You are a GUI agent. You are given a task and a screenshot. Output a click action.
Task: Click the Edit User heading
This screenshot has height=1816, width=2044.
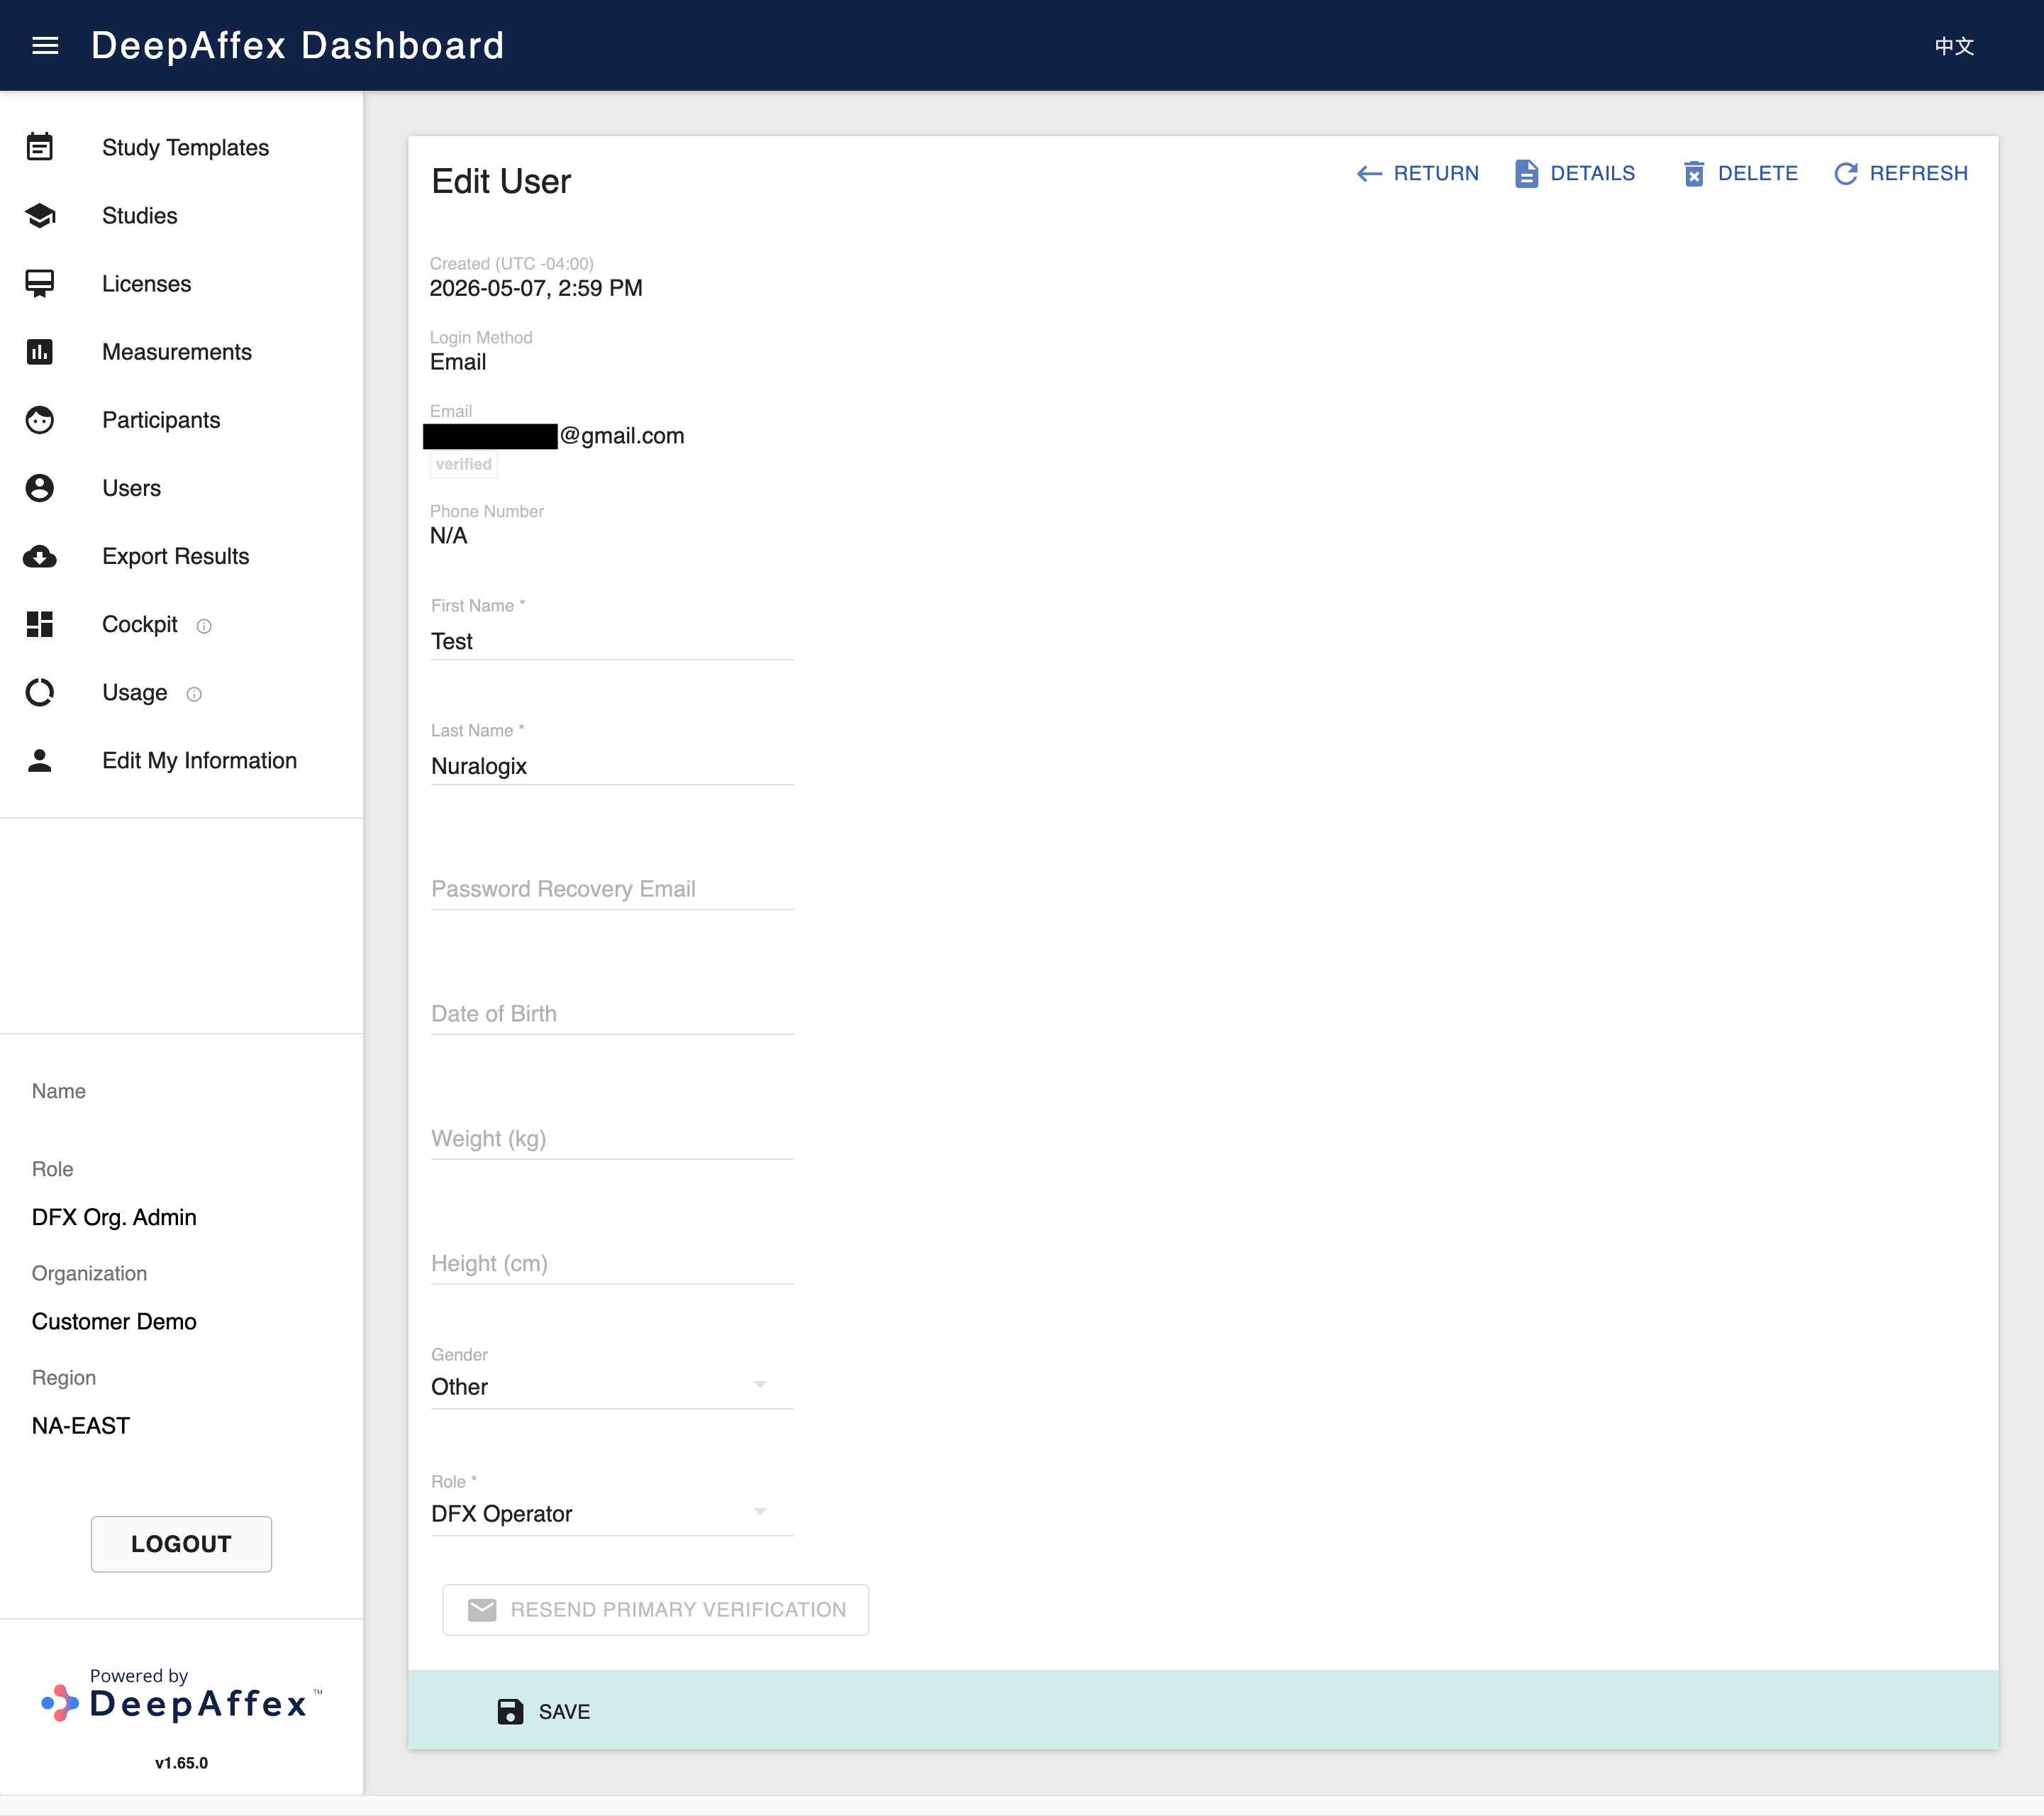(501, 181)
